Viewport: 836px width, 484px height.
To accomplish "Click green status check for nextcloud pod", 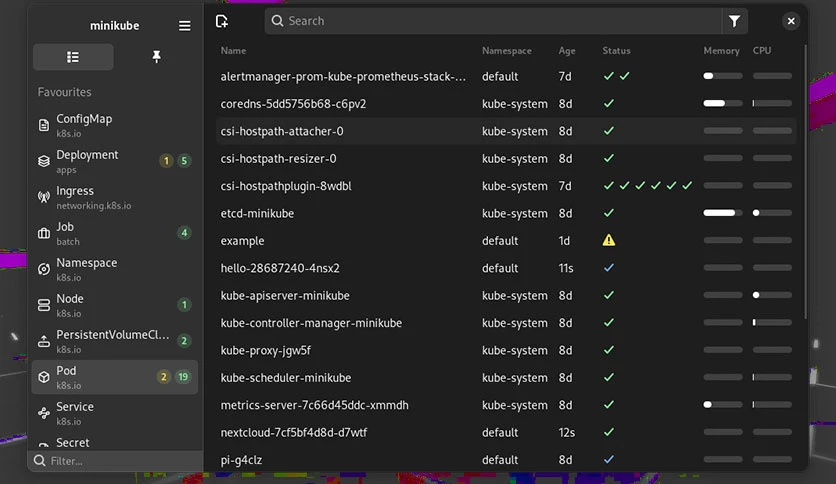I will click(609, 432).
